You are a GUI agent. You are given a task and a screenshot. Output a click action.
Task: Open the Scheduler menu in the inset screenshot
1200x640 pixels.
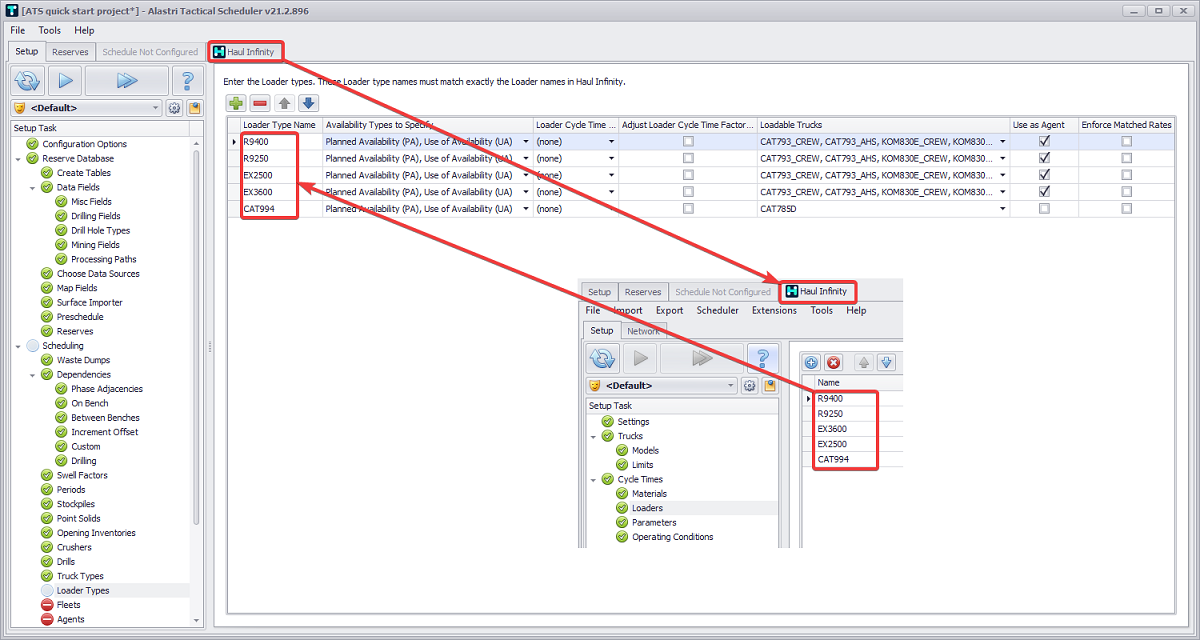pyautogui.click(x=718, y=310)
